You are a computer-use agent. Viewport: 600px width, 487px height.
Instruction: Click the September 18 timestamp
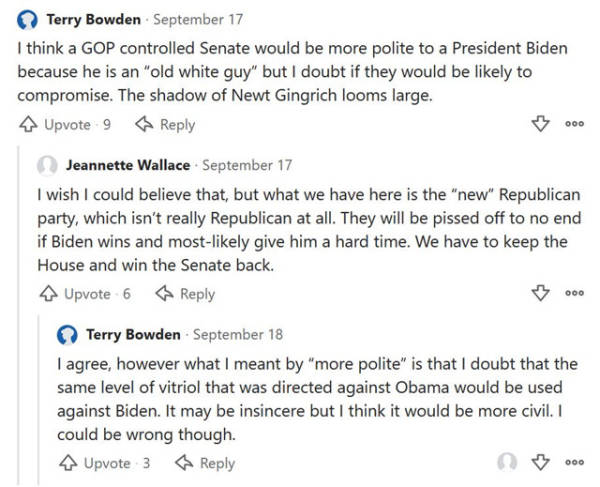238,334
